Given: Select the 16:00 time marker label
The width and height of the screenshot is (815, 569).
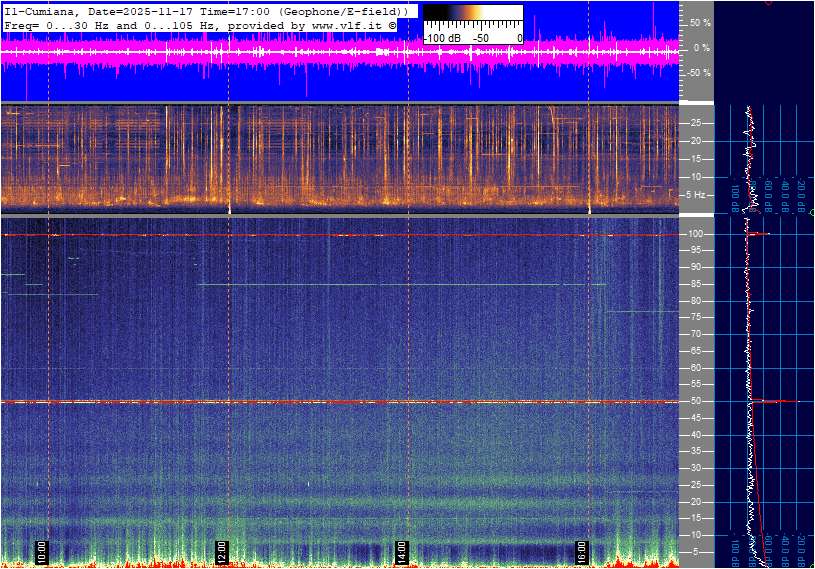Looking at the screenshot, I should 581,551.
